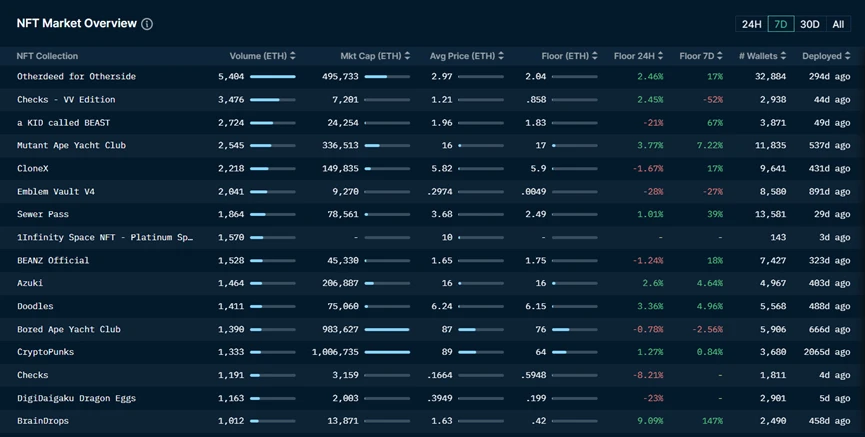
Task: Open BrainDrops collection
Action: click(43, 421)
